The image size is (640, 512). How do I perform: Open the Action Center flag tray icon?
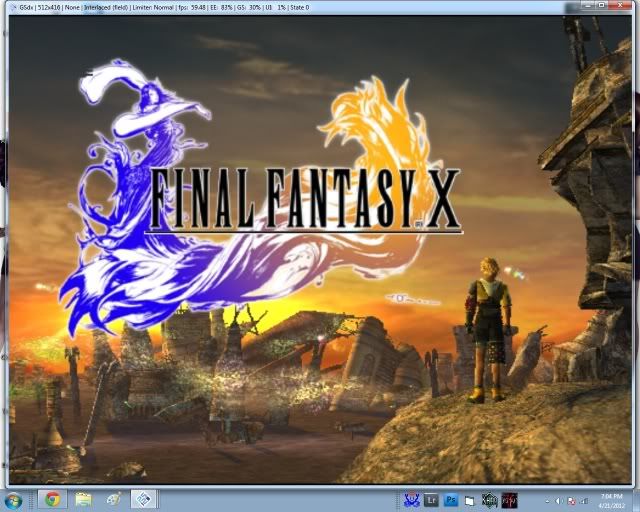[x=572, y=501]
